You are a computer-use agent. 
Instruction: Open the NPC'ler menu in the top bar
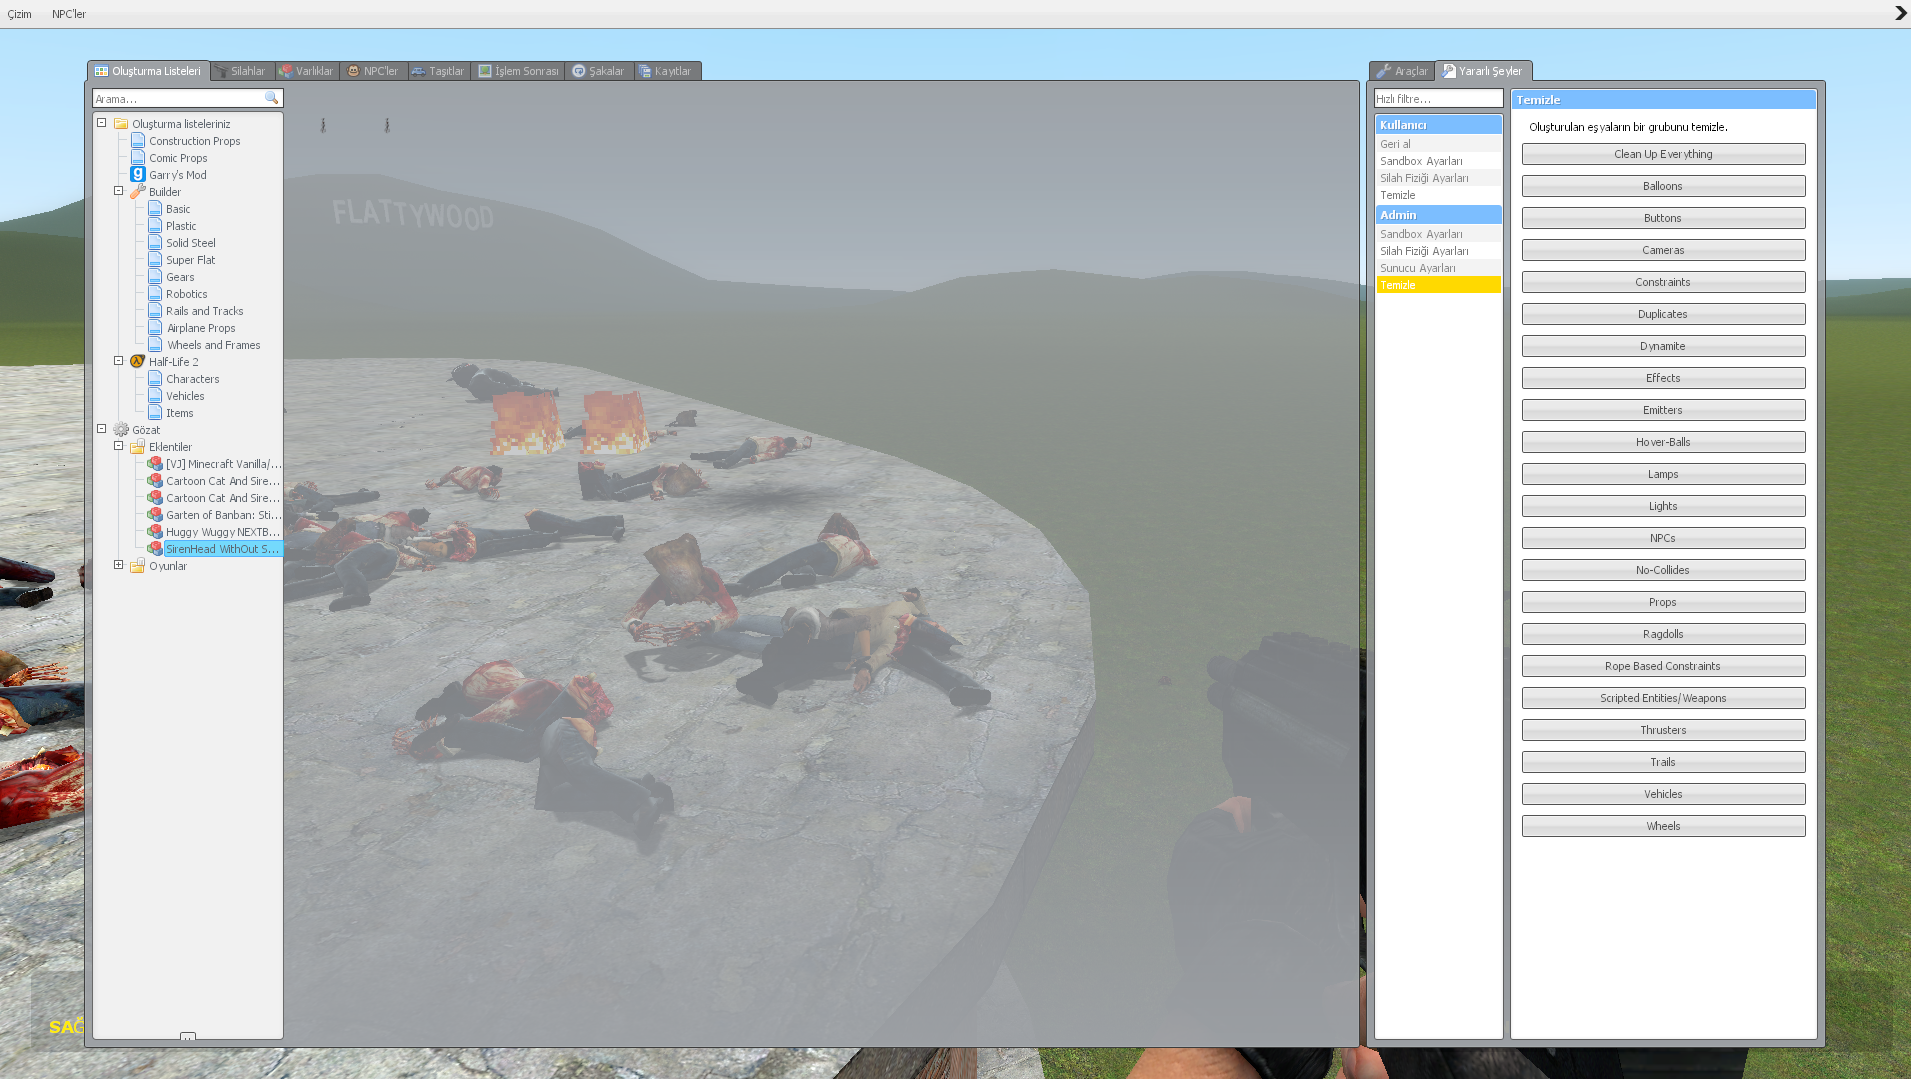click(x=69, y=14)
